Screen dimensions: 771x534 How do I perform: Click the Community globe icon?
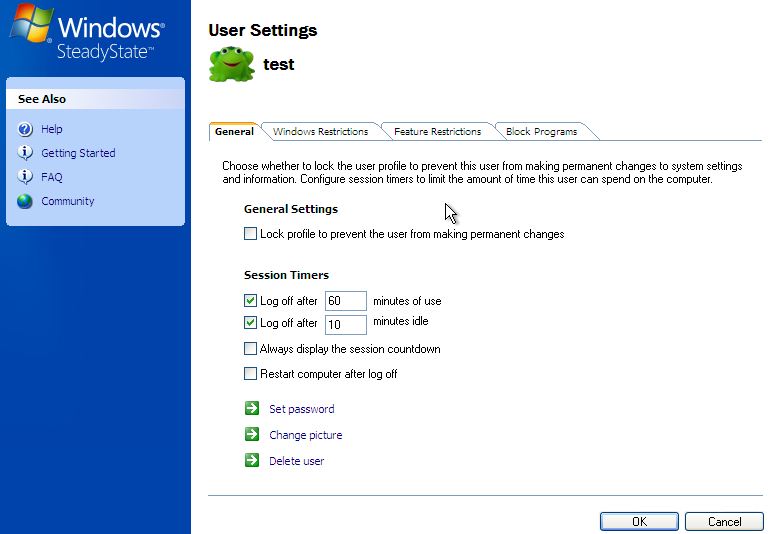click(25, 201)
